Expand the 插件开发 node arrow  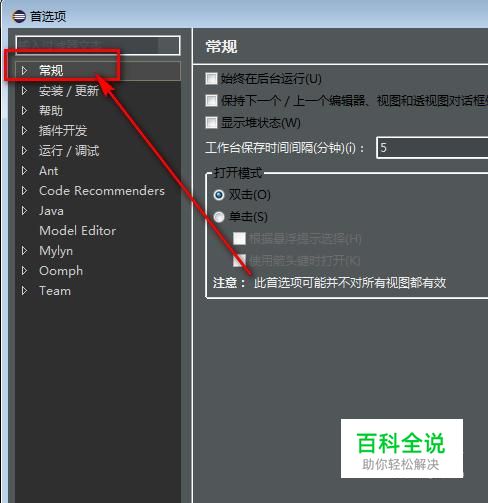[x=24, y=130]
